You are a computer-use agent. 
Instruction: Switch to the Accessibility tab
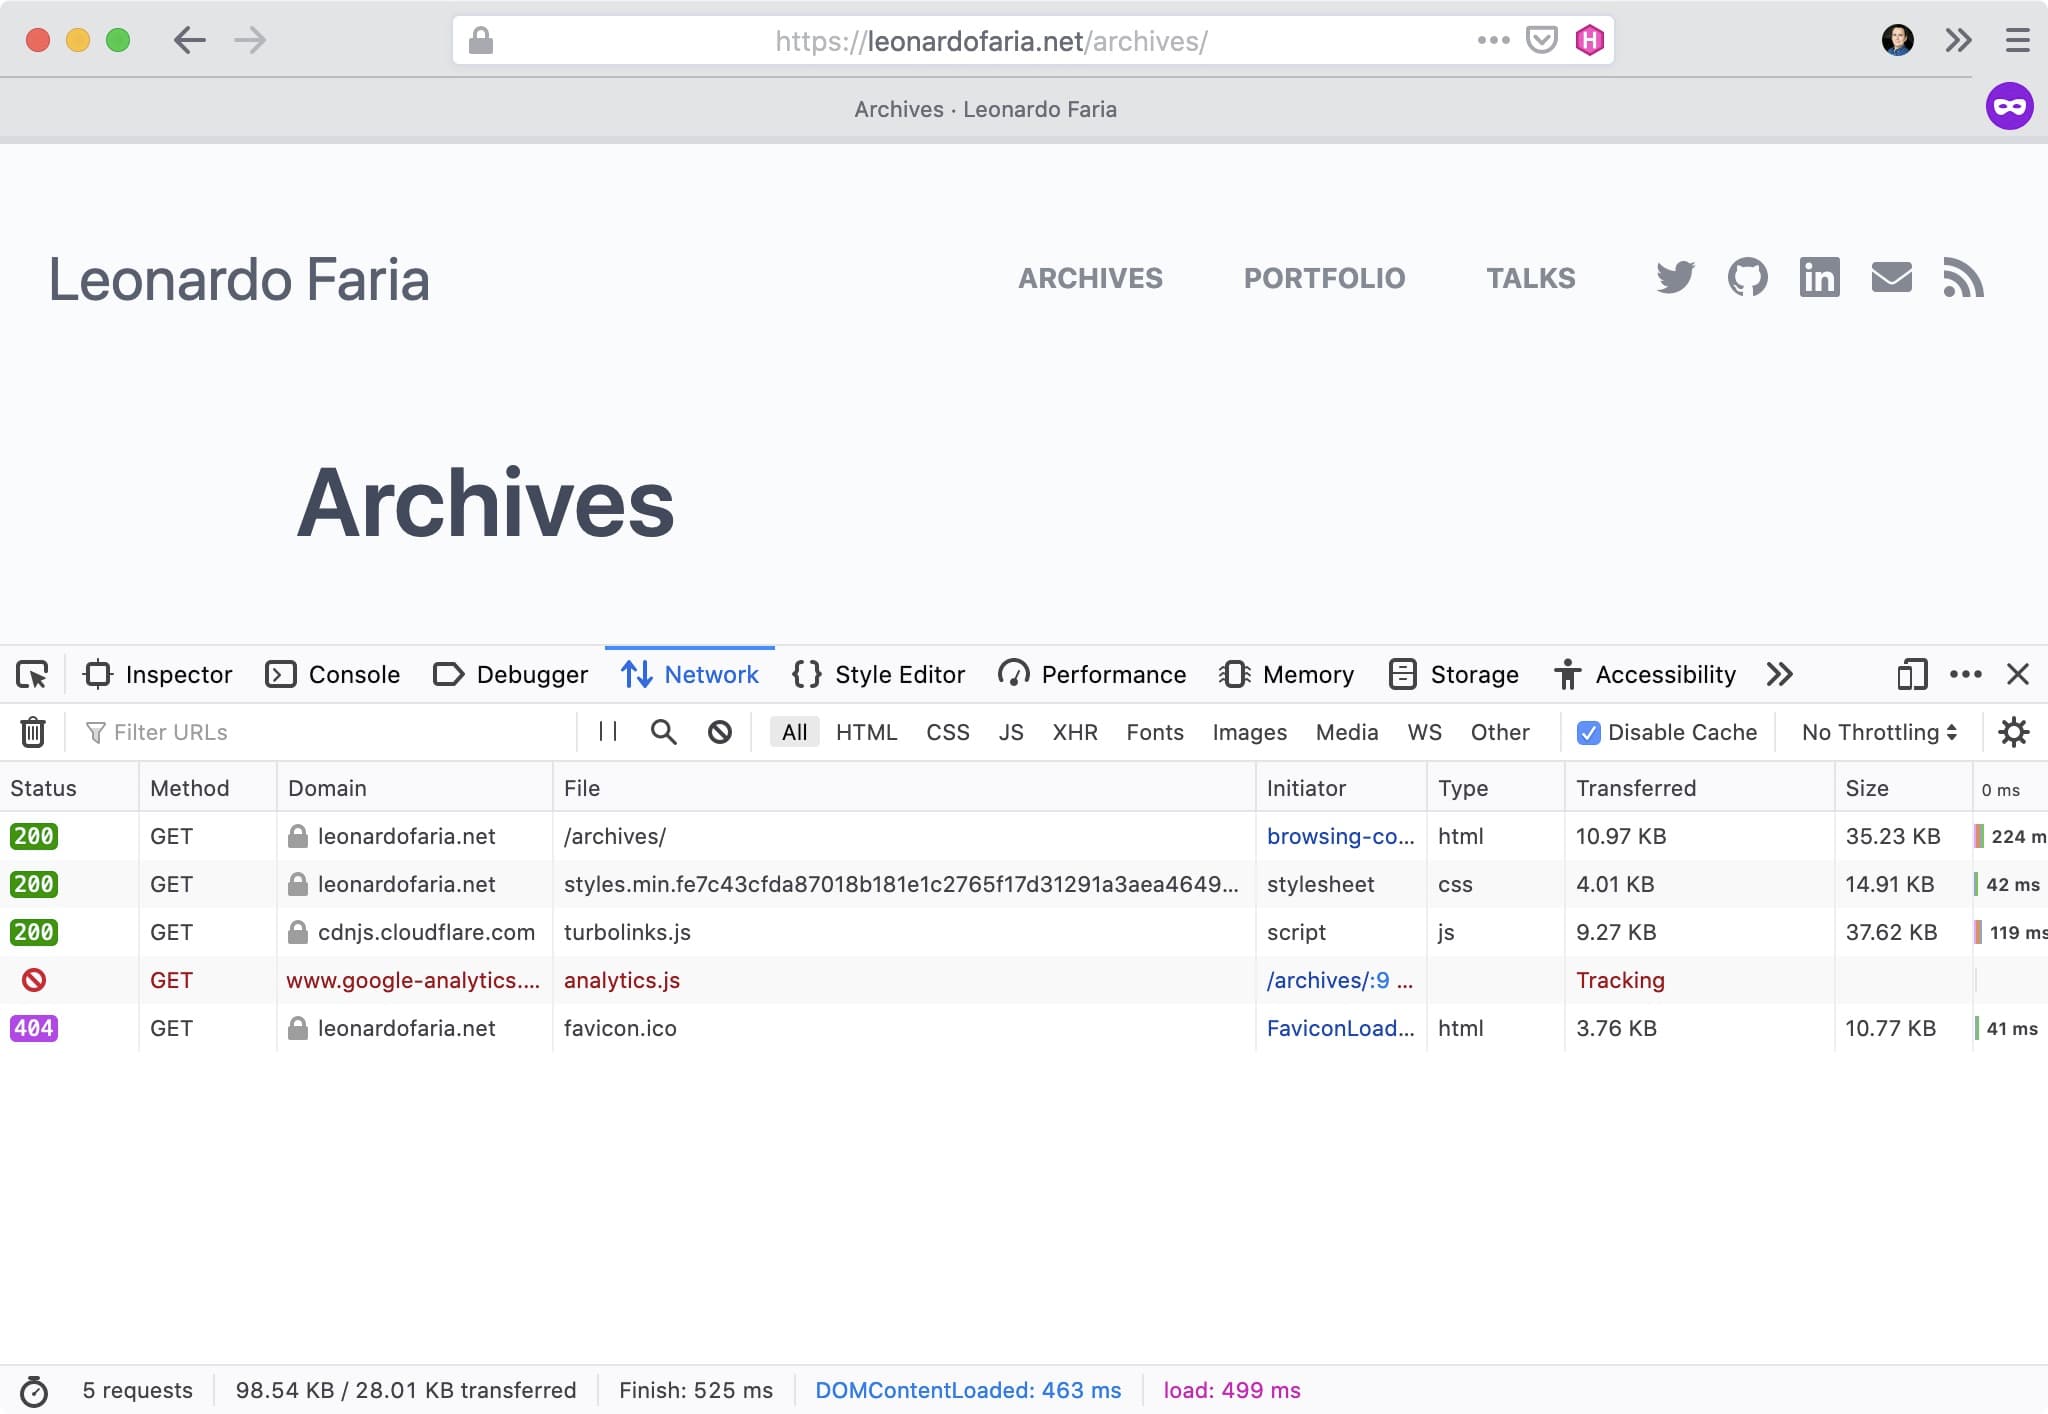(1645, 675)
